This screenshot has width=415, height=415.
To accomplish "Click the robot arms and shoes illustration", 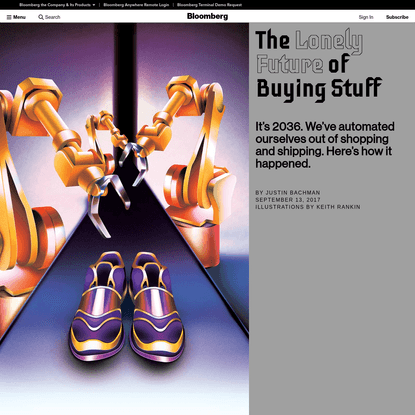I will click(124, 219).
